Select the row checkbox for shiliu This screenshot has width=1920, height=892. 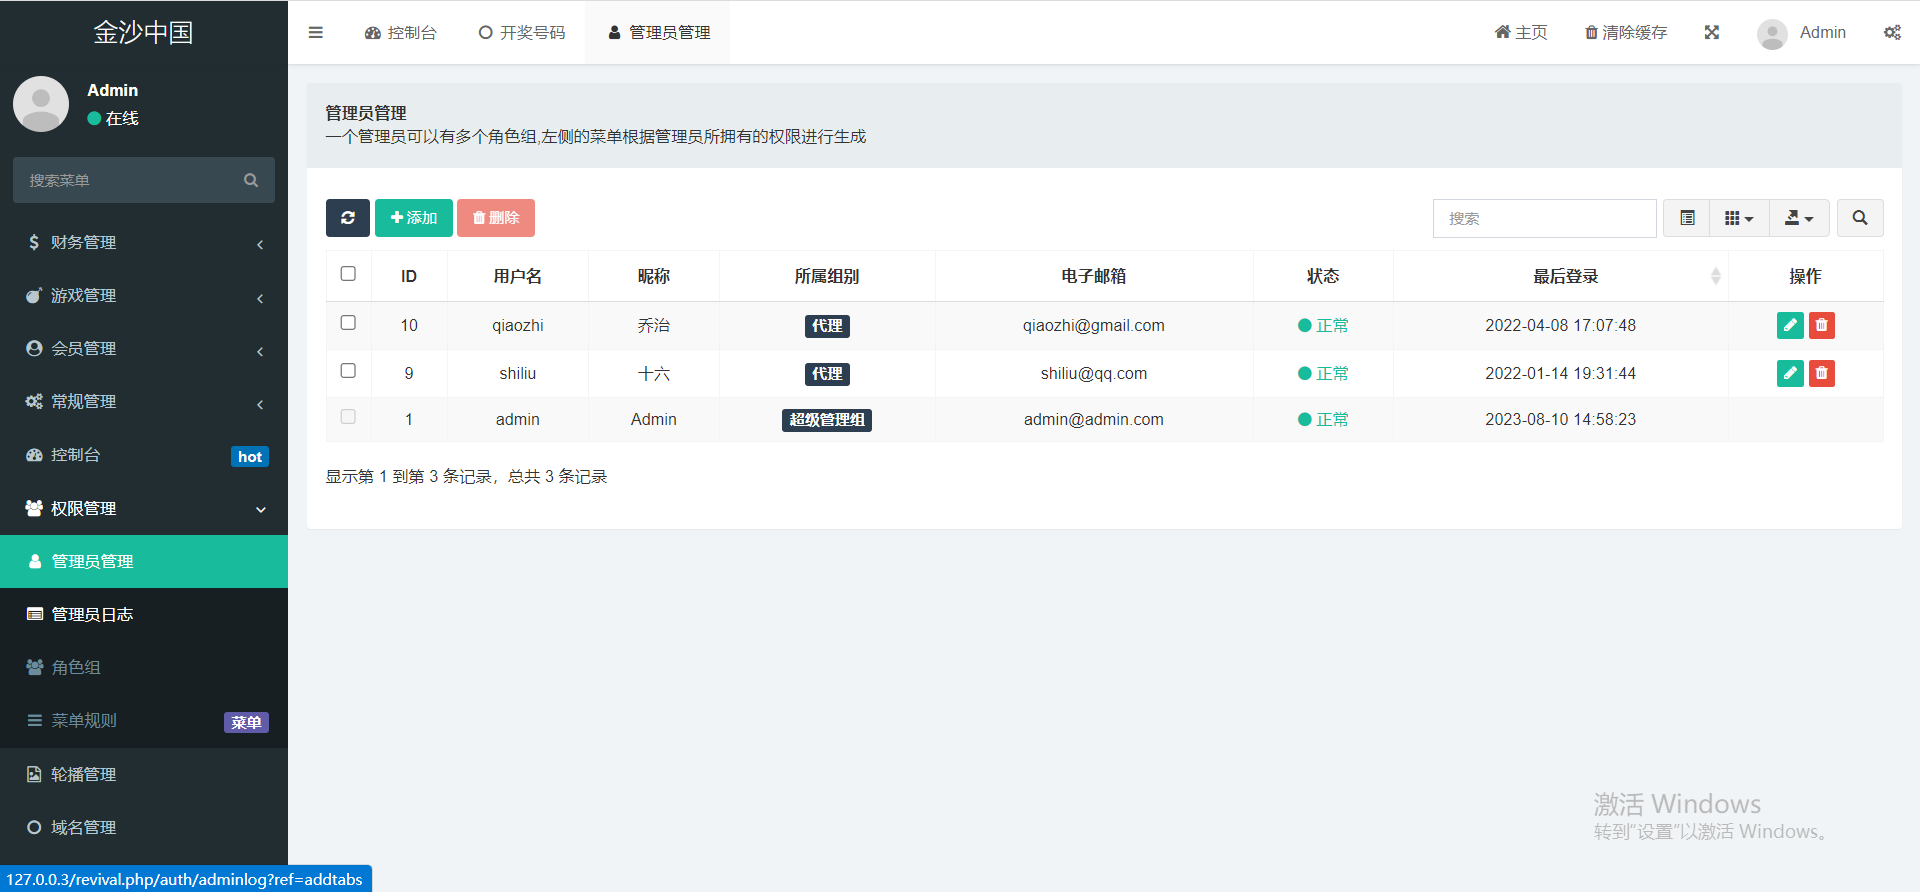click(348, 371)
